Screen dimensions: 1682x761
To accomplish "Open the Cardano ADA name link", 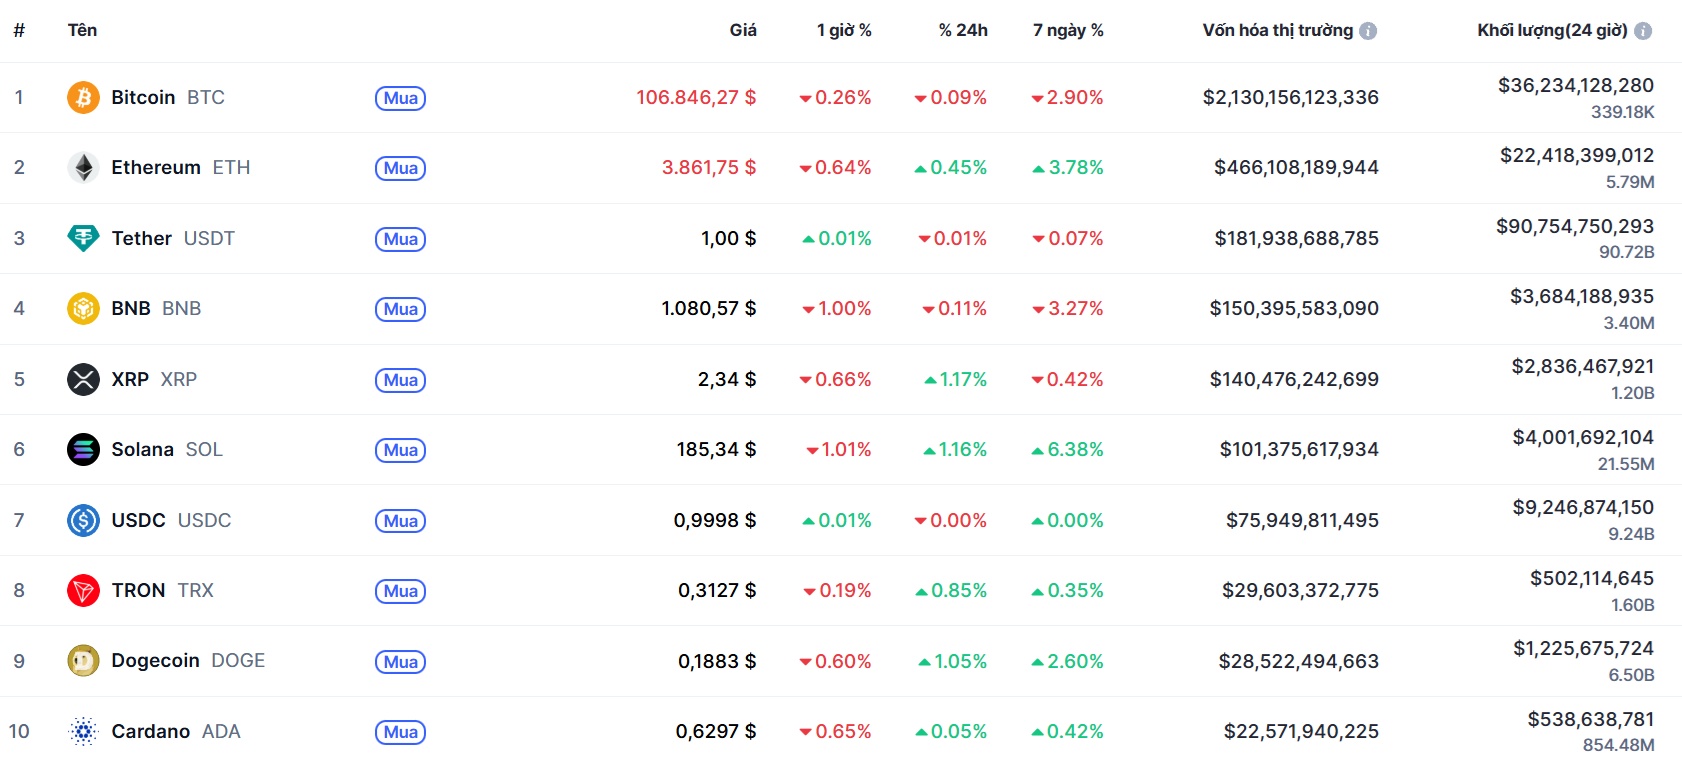I will point(176,731).
